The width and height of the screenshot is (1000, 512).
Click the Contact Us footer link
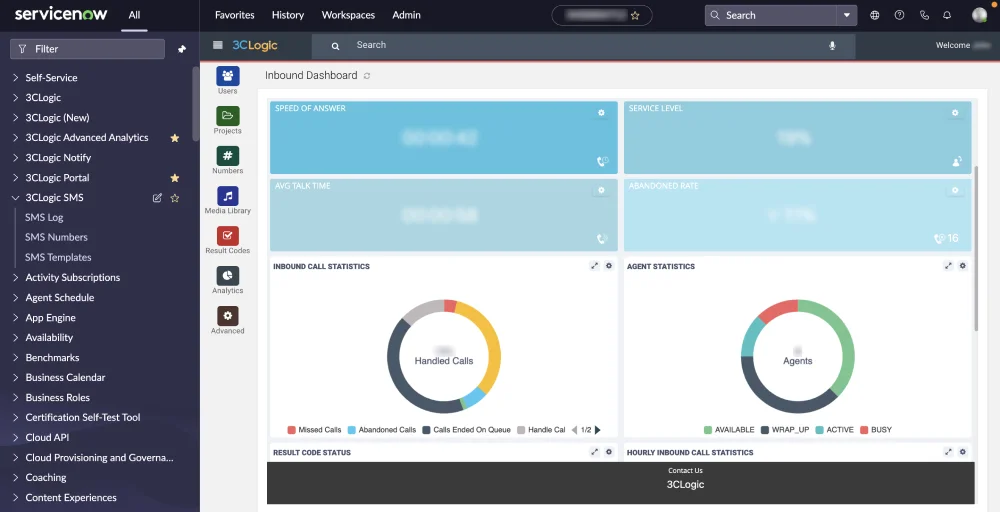point(685,471)
